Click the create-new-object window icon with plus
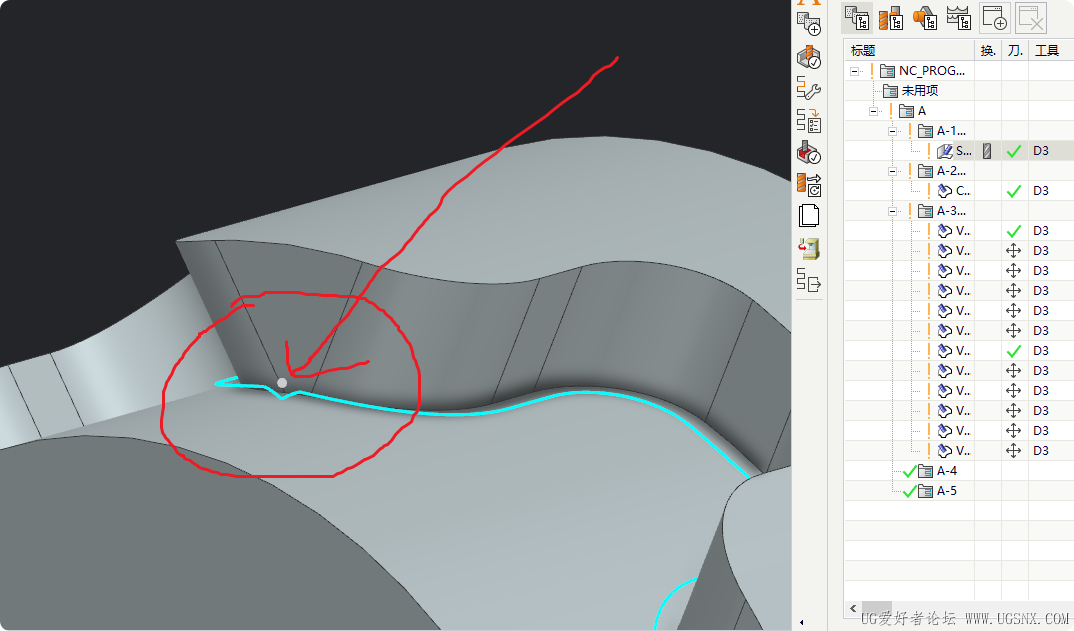The image size is (1074, 631). click(995, 18)
